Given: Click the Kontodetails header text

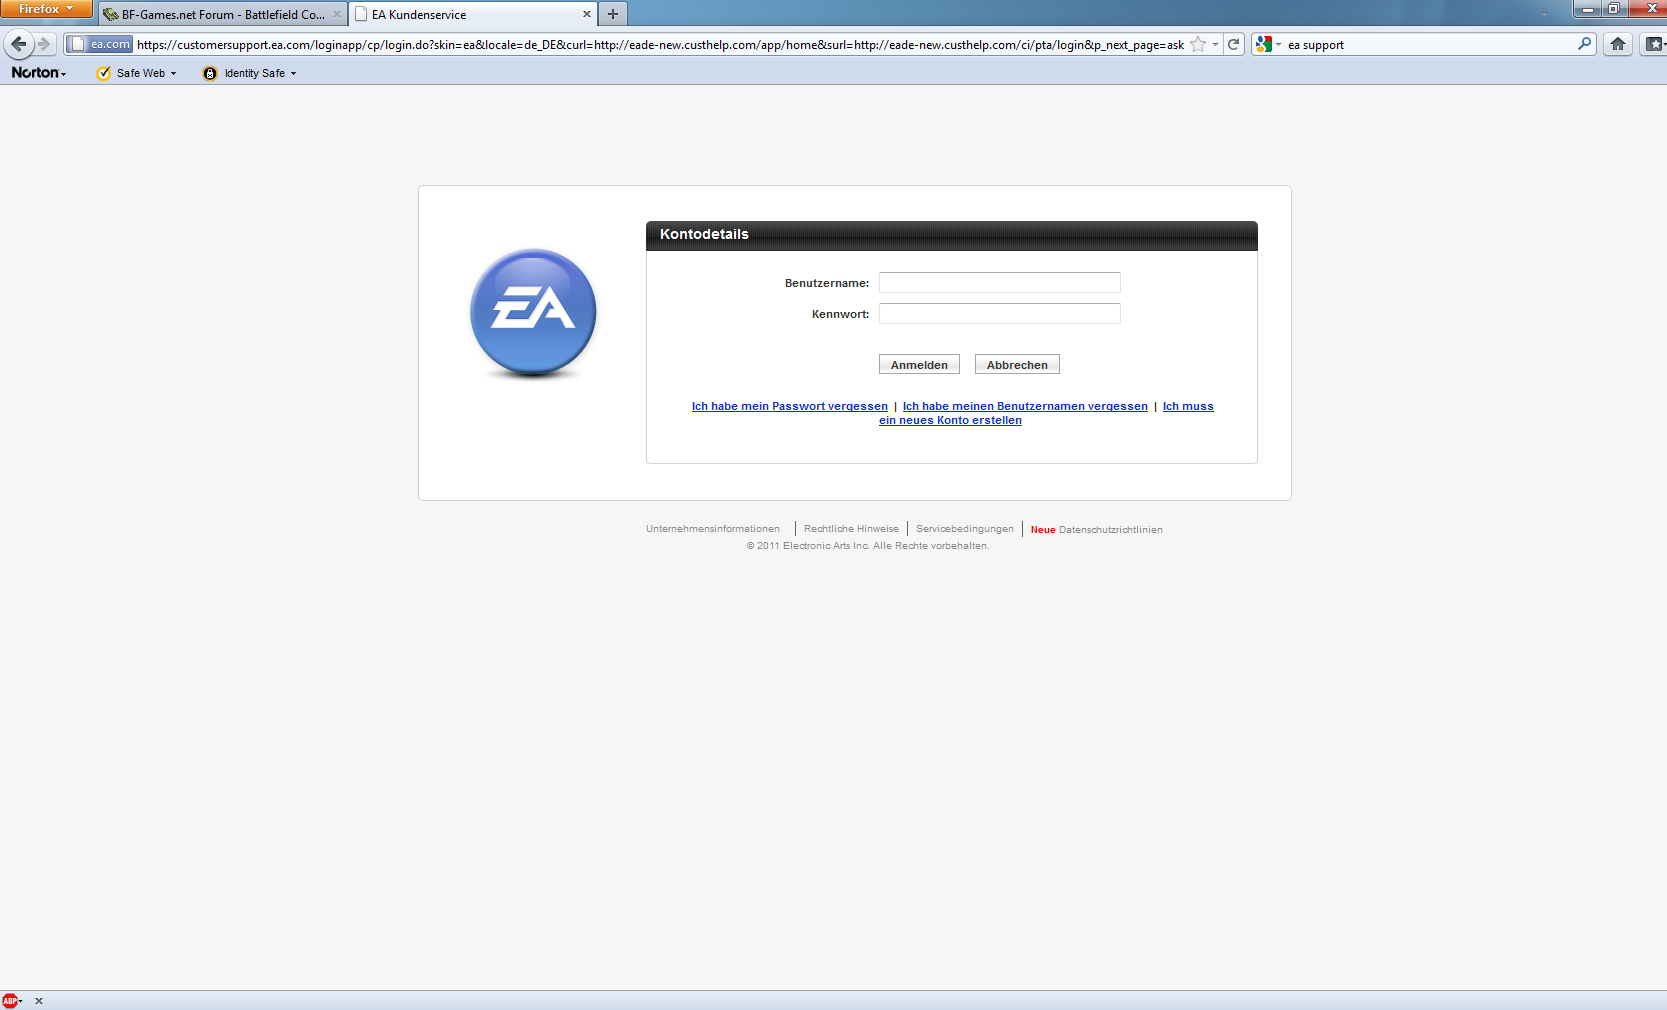Looking at the screenshot, I should pos(704,234).
